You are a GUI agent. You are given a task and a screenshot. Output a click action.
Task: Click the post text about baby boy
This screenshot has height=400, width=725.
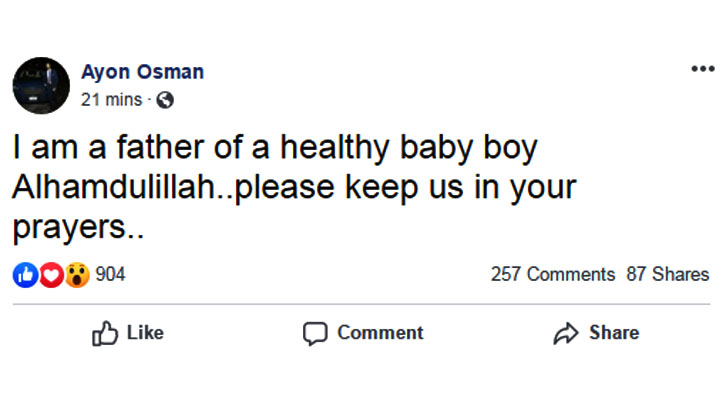294,187
